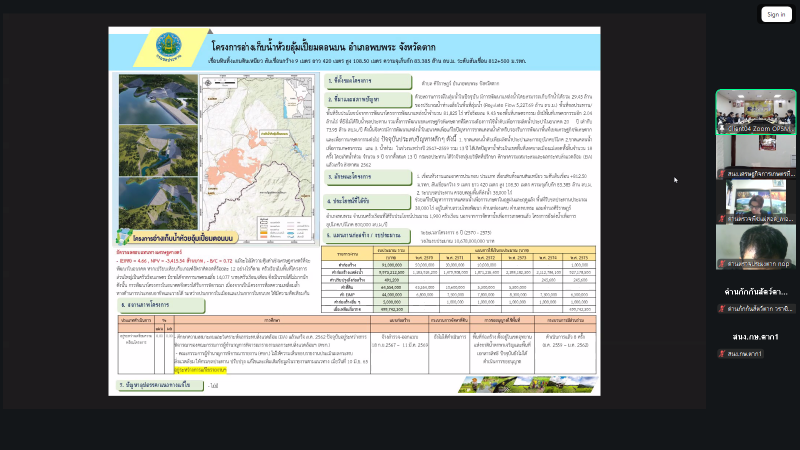Click section heading '5. แผนงานก่อสร้าง / งบประมาณ'
800x450 pixels.
[x=367, y=236]
